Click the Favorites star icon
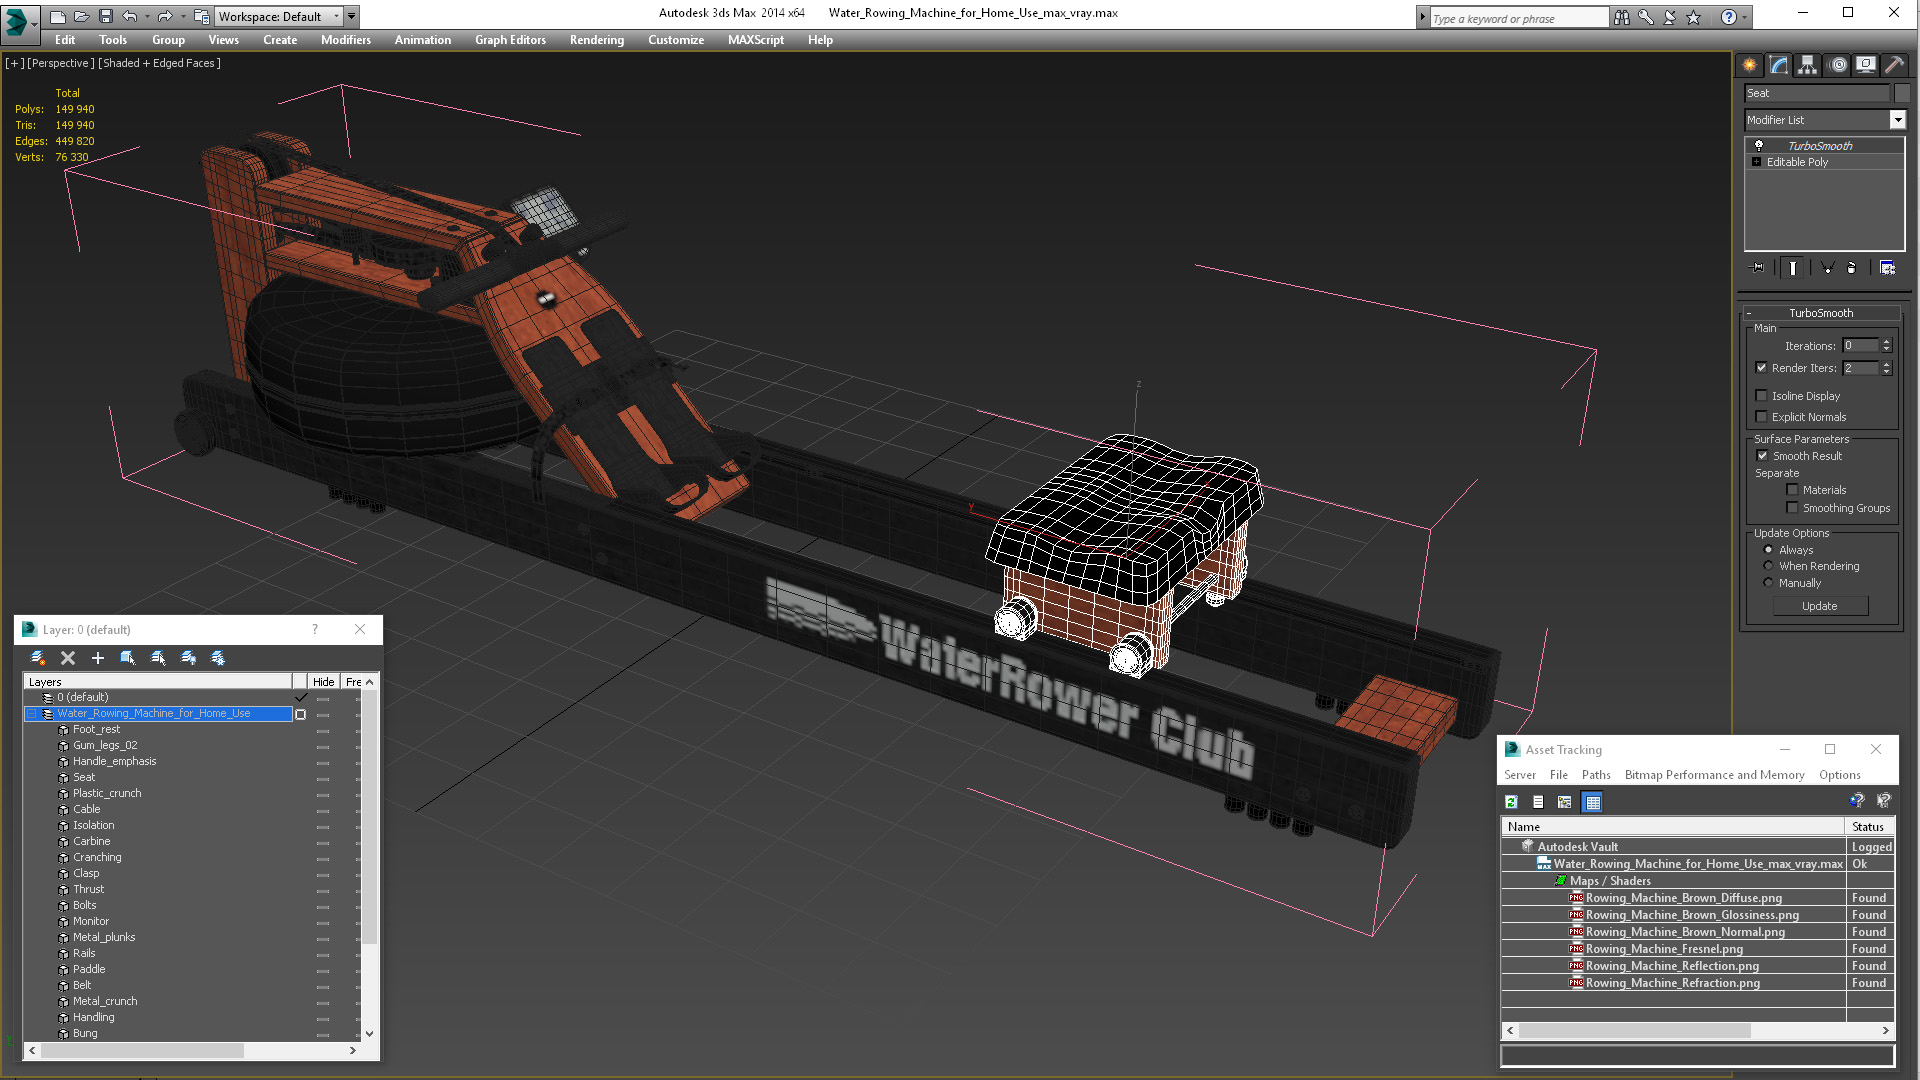Viewport: 1920px width, 1080px height. [x=1693, y=17]
